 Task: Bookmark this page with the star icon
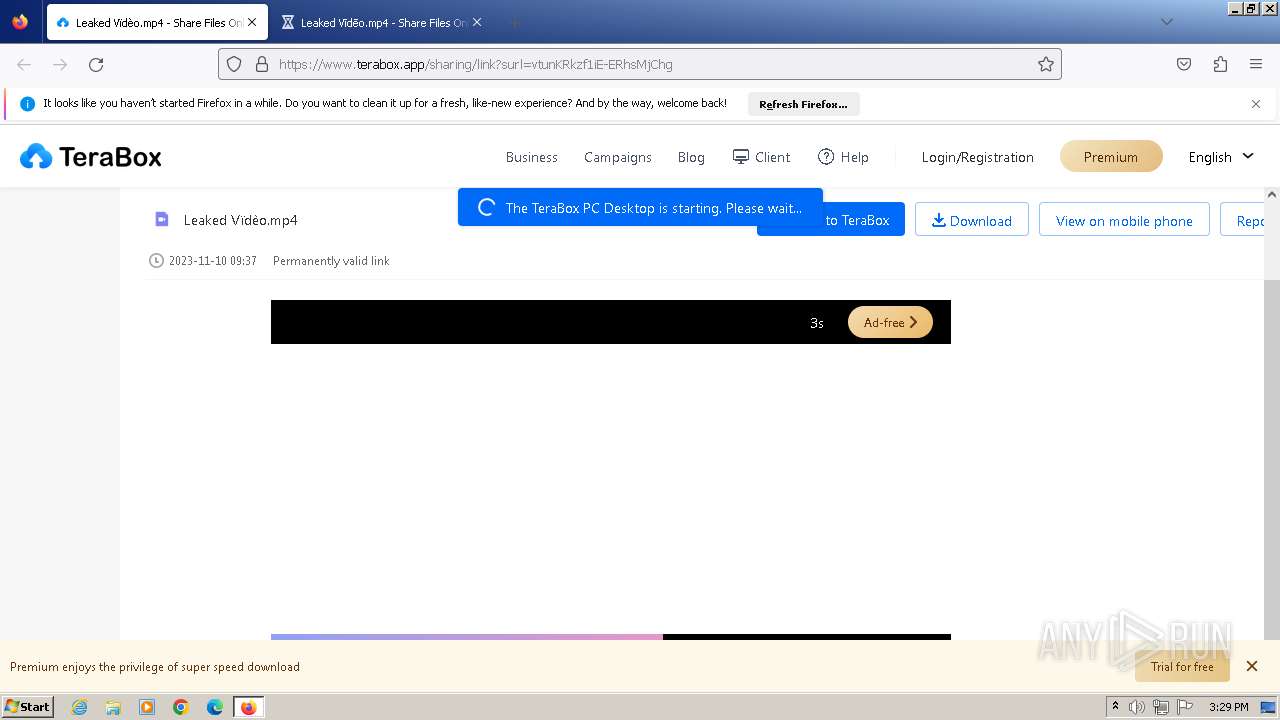(x=1046, y=64)
